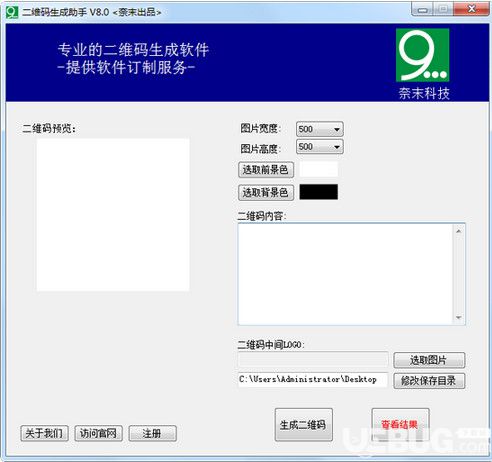The image size is (492, 462).
Task: Click the 选取背景色 button
Action: [266, 192]
